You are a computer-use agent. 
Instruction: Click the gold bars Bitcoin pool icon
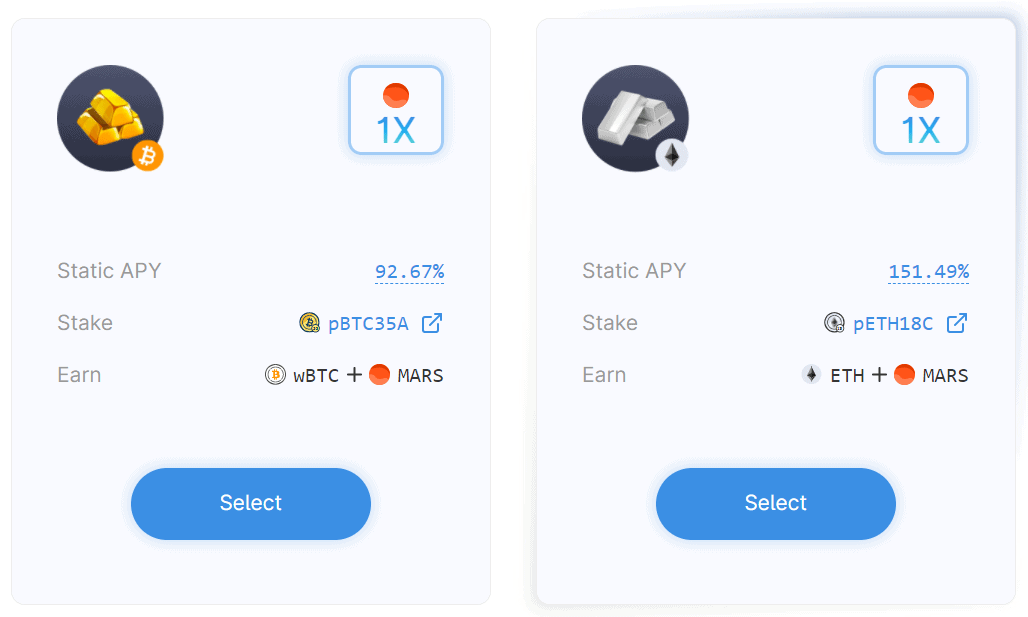point(110,118)
